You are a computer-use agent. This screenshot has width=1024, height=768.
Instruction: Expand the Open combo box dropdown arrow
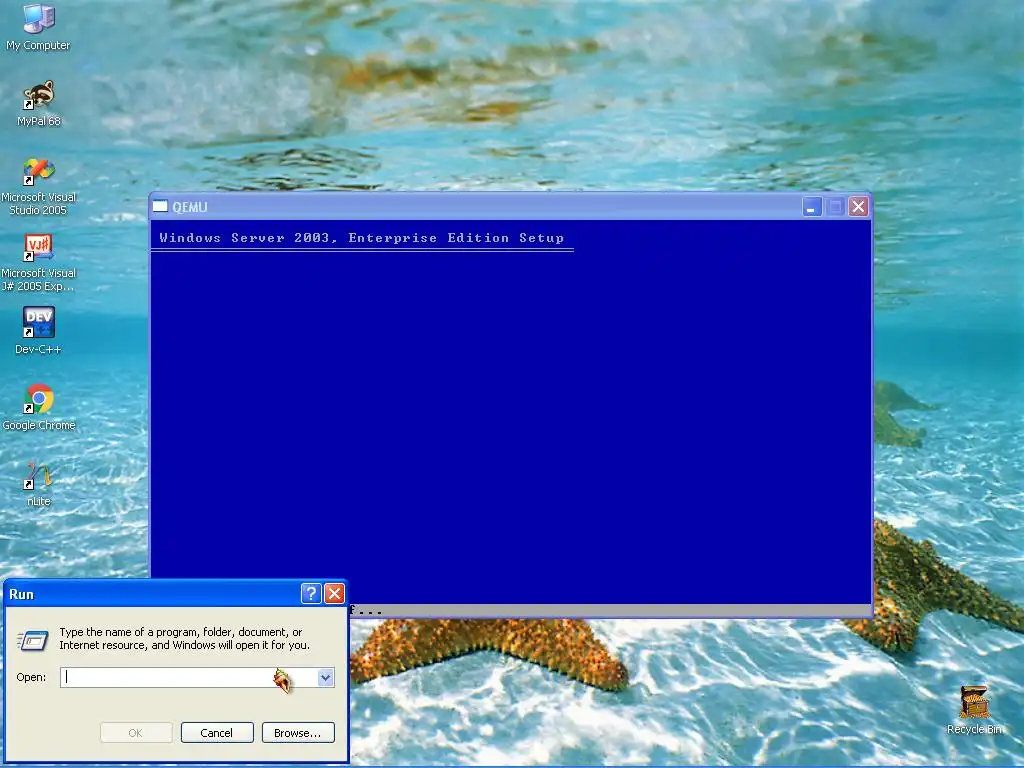pos(326,678)
